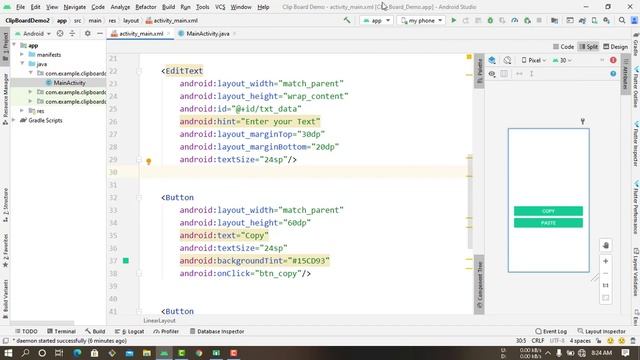Open the app run configuration dropdown

376,20
